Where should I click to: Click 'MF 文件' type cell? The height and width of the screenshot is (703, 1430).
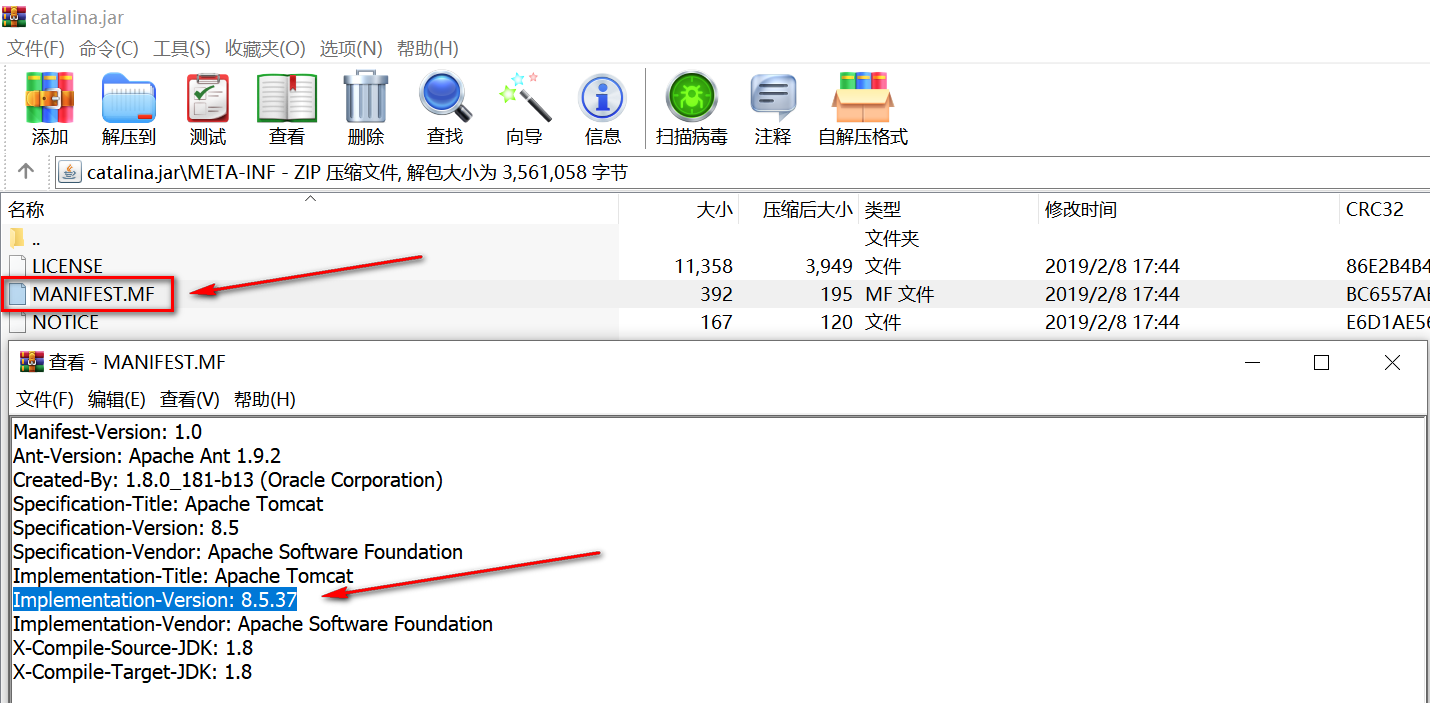click(899, 294)
